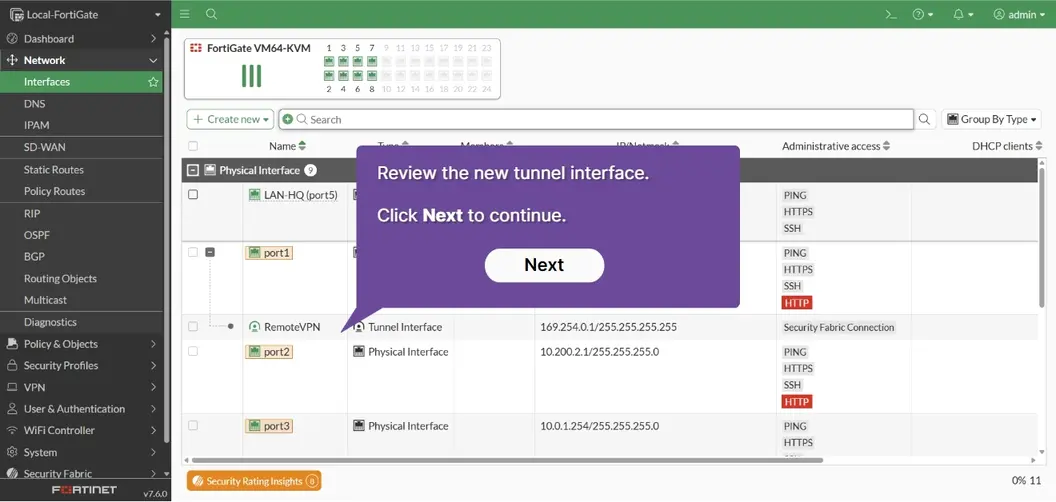This screenshot has height=502, width=1056.
Task: Click the green add filter plus icon
Action: tap(288, 119)
